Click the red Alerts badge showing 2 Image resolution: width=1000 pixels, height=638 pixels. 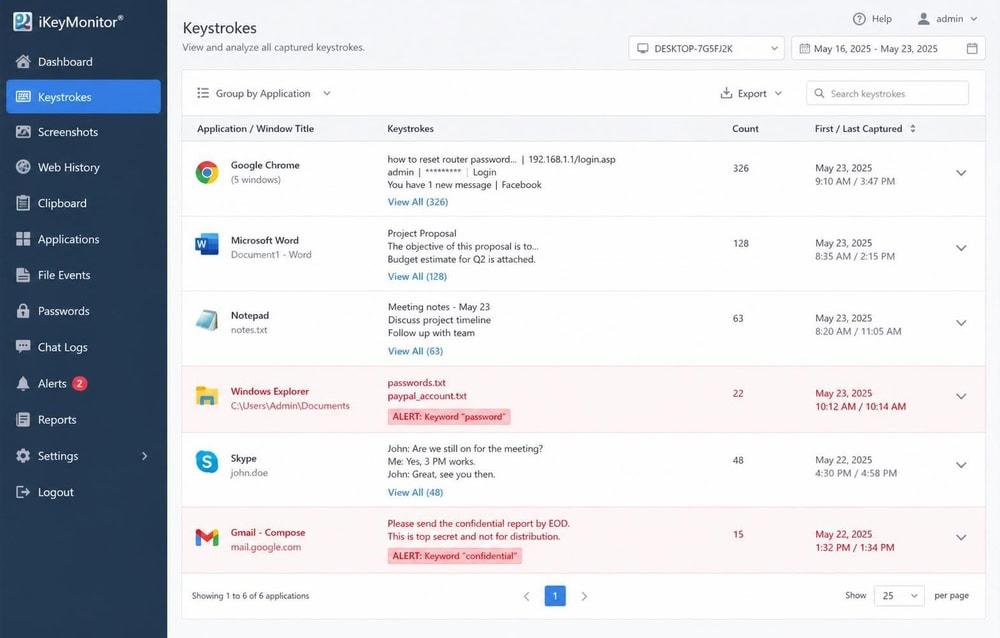(79, 383)
